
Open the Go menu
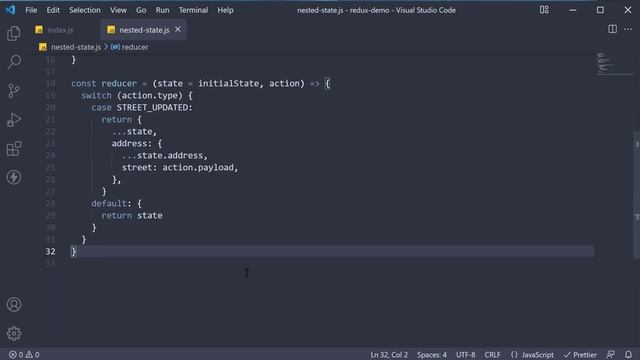click(x=141, y=10)
